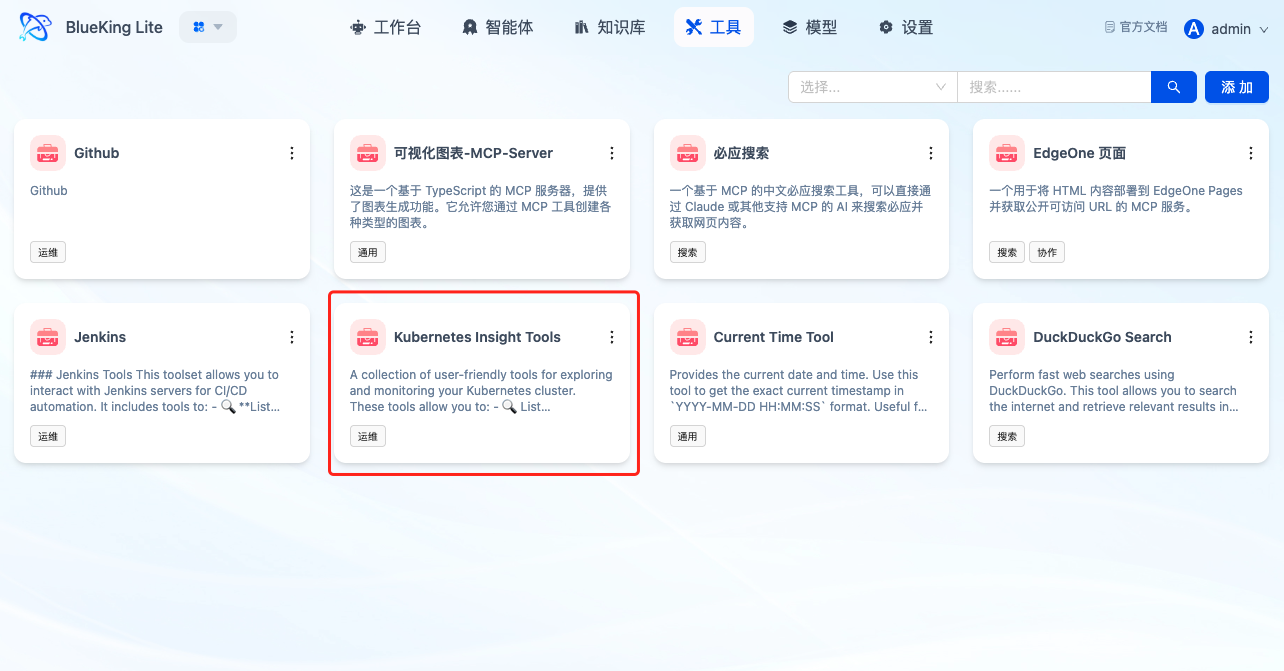Viewport: 1284px width, 671px height.
Task: Click the blue search magnifier button
Action: pos(1174,87)
